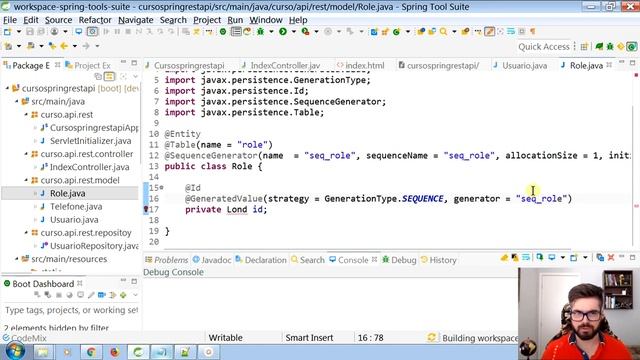
Task: Toggle Show Whitespace Characters pilcrow button
Action: point(533,31)
